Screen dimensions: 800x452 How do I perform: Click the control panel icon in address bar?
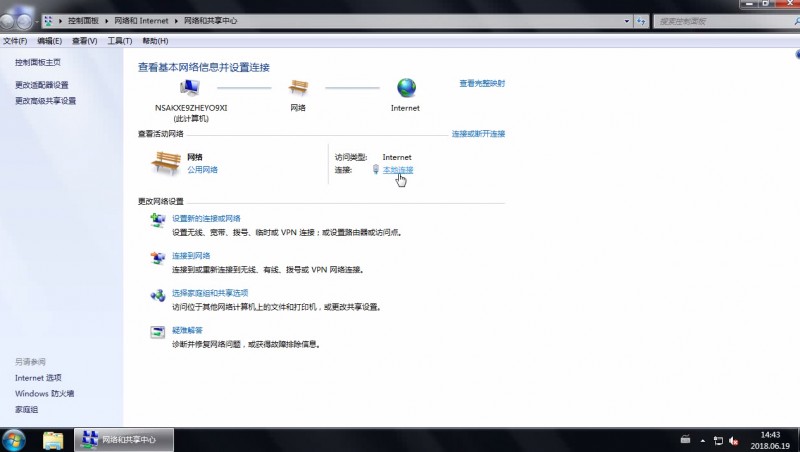click(x=48, y=21)
